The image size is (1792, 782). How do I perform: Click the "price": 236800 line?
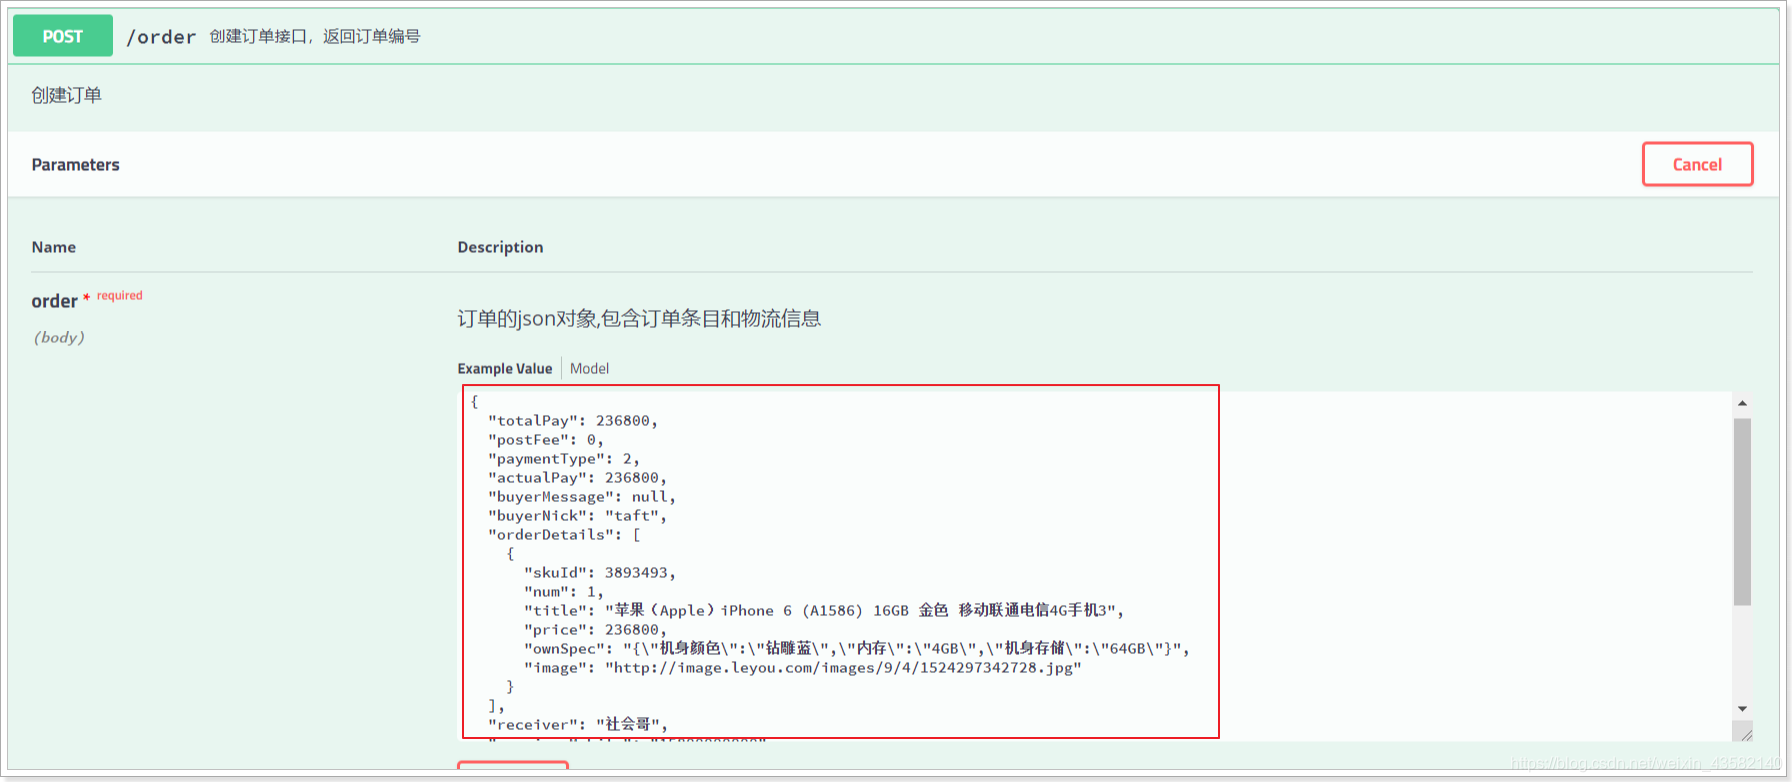pyautogui.click(x=596, y=630)
